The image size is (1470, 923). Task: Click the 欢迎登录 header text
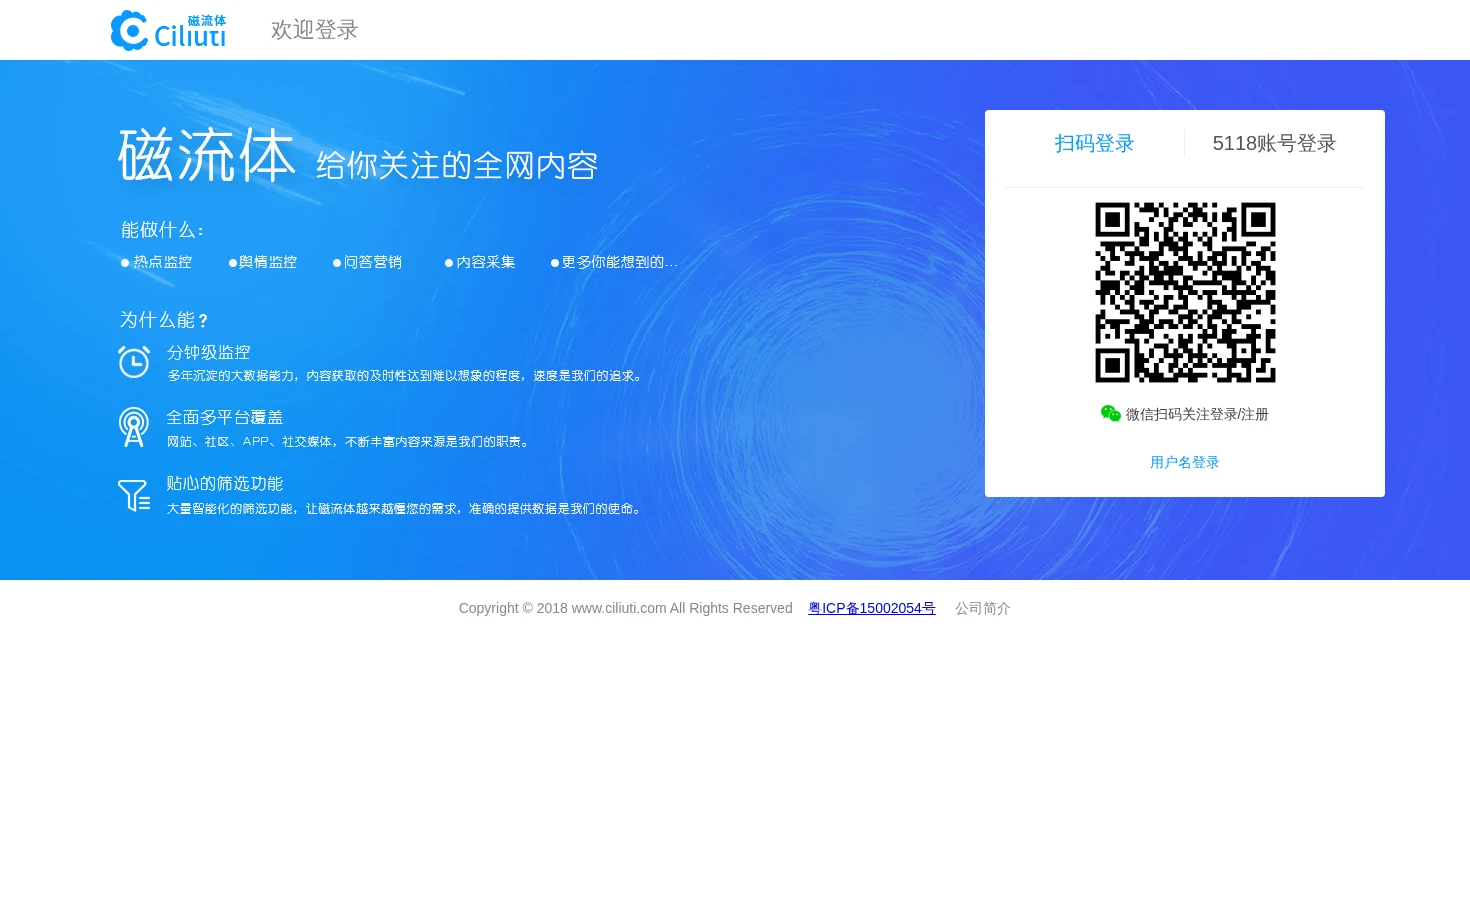pyautogui.click(x=314, y=30)
